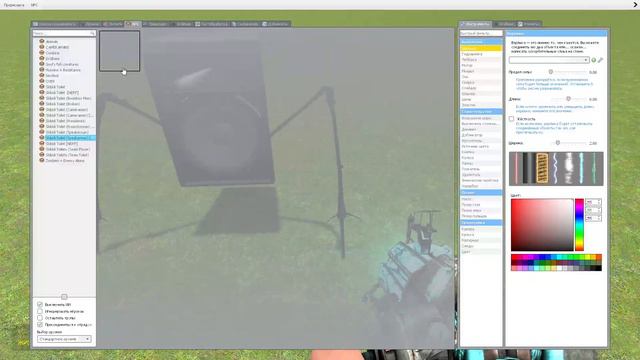Select the wavy blue rope material
The image size is (640, 360).
(x=555, y=168)
